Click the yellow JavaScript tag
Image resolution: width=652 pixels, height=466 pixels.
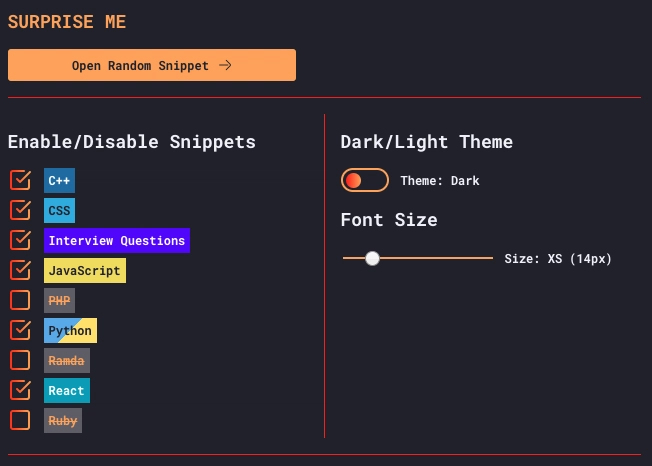(x=85, y=271)
